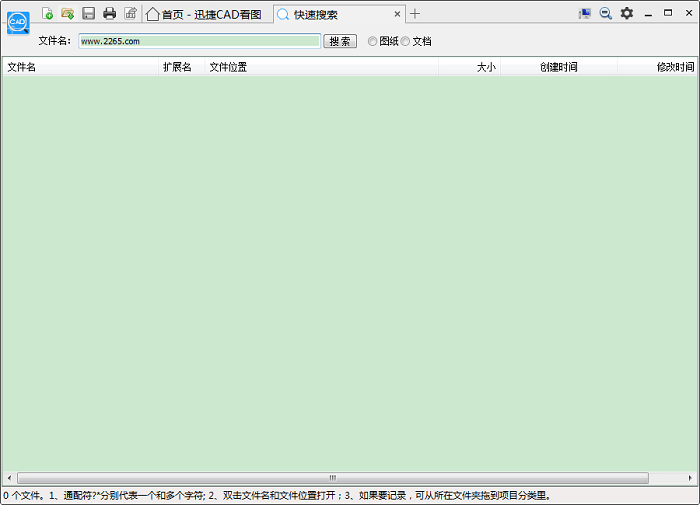Click the settings gear icon
The height and width of the screenshot is (505, 700).
coord(627,14)
